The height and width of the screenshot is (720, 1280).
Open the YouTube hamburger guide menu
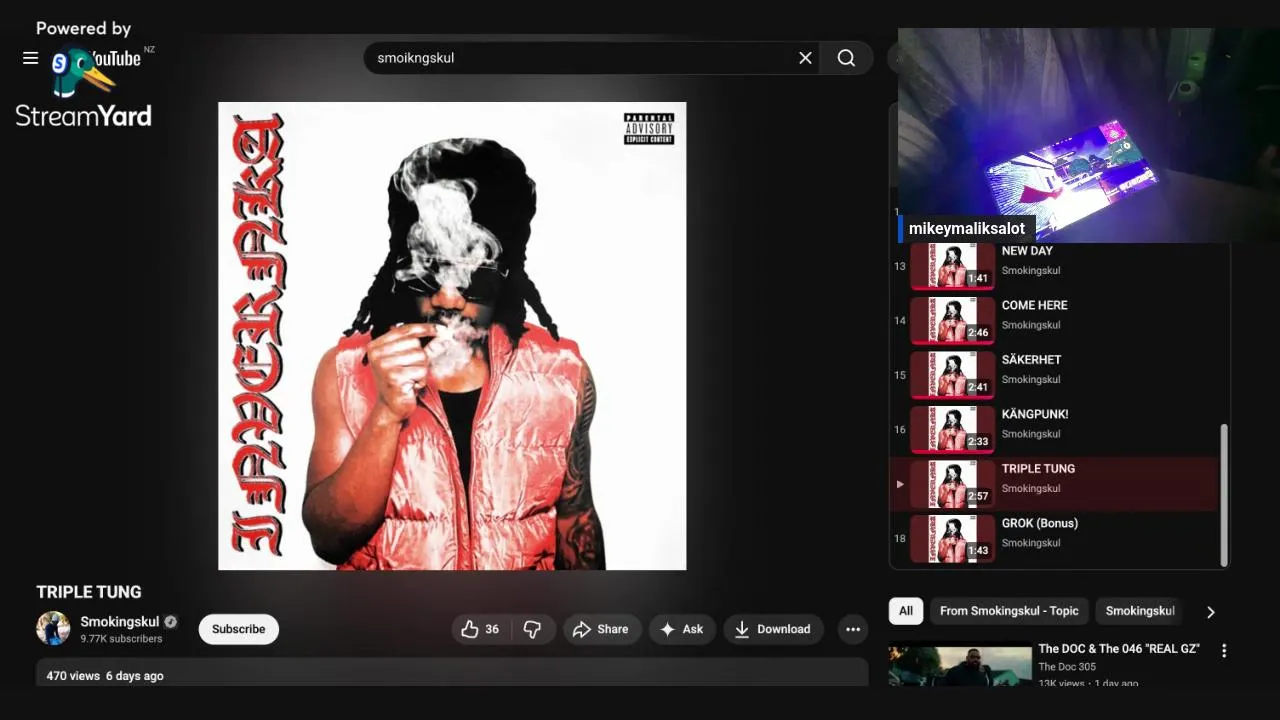click(x=31, y=58)
